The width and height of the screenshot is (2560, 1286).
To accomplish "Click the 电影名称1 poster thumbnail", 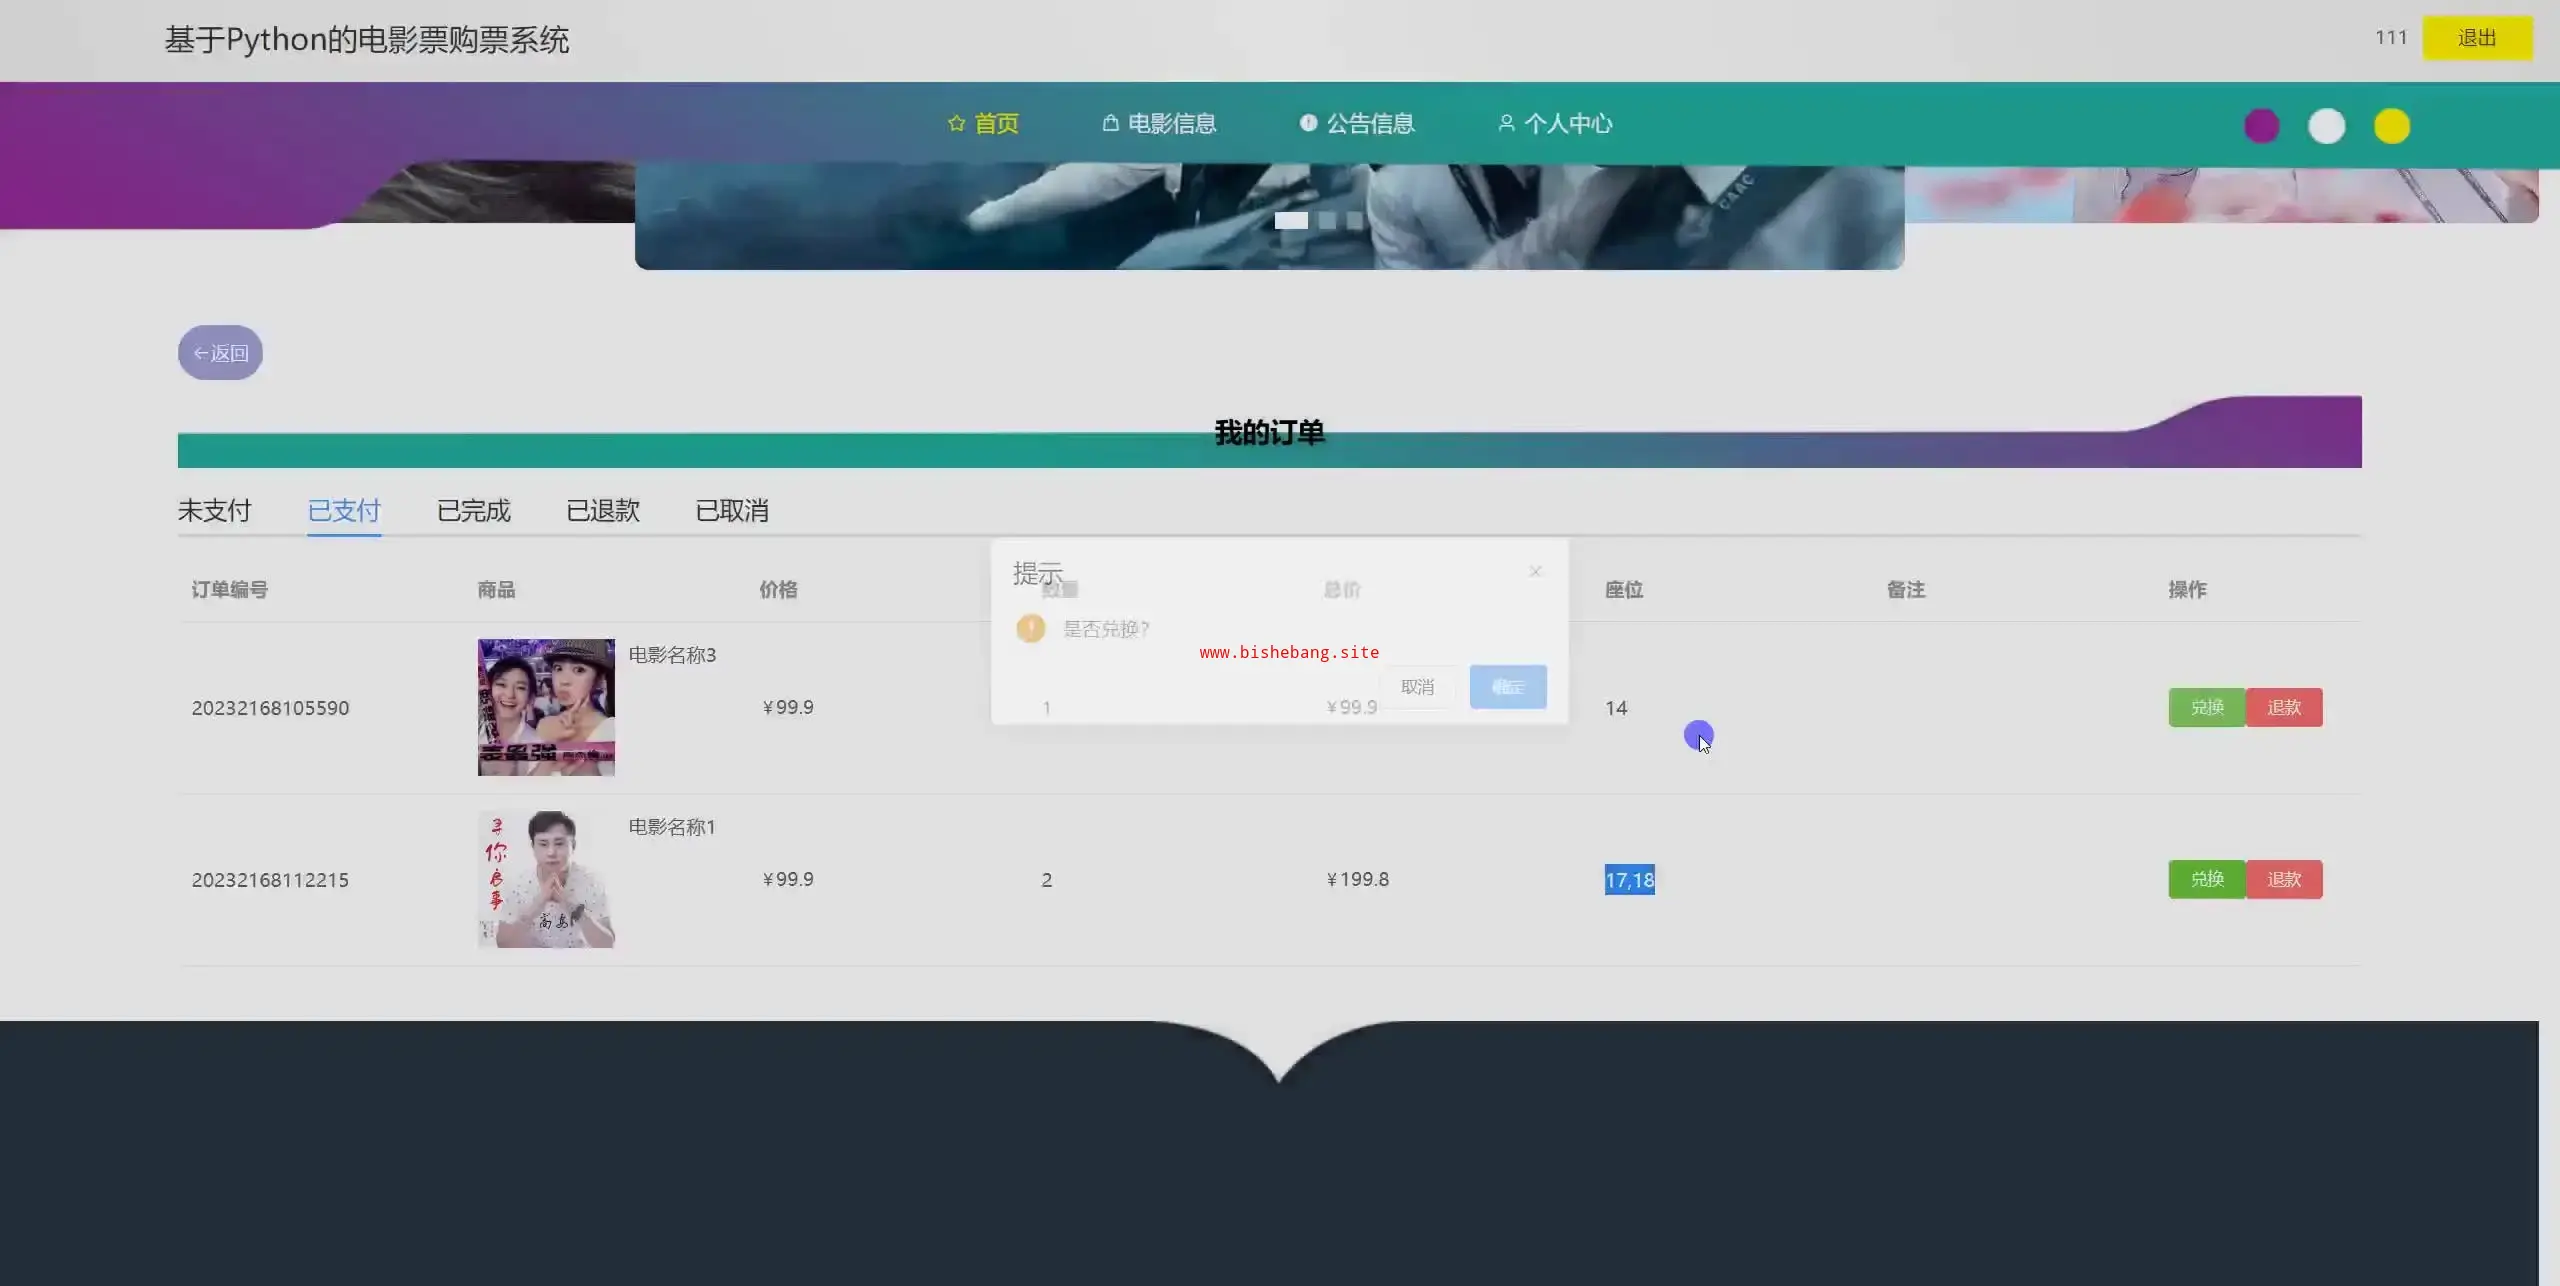I will pos(546,879).
